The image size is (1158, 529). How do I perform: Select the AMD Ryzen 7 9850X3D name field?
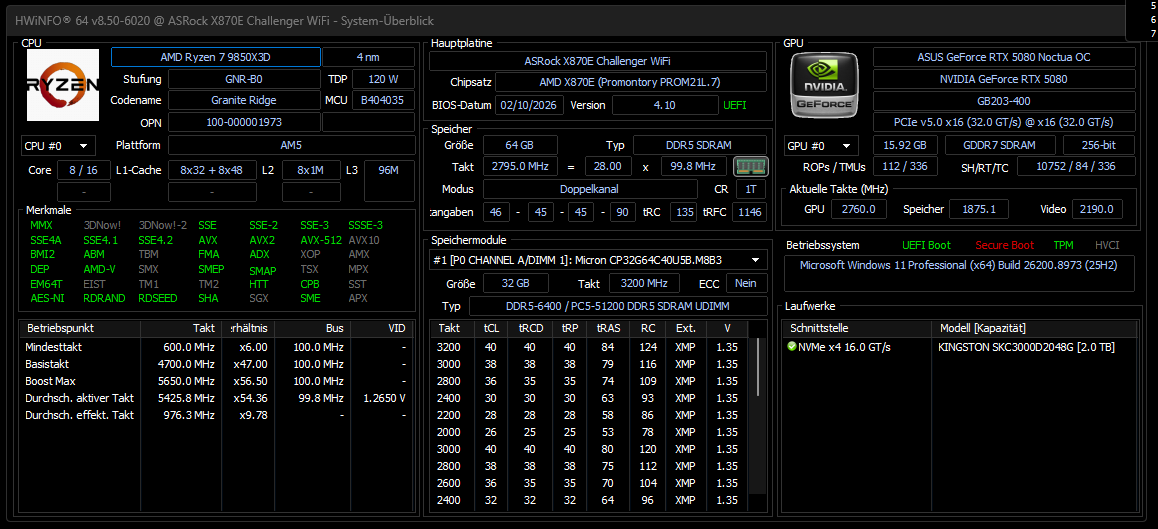[x=216, y=57]
